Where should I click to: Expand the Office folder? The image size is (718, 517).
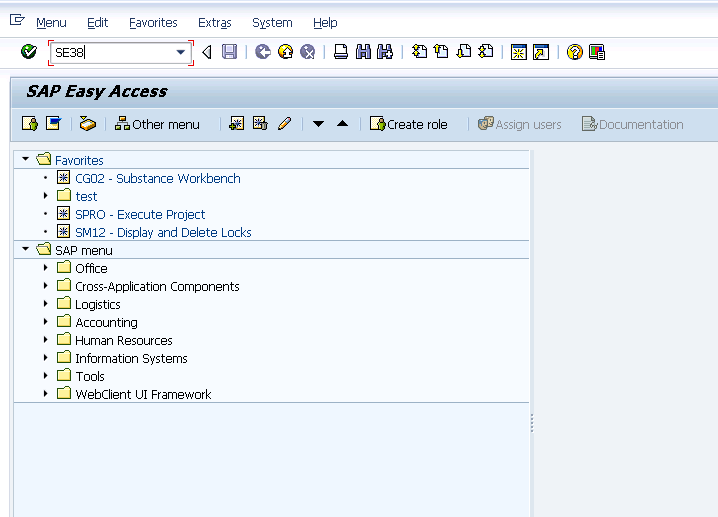click(45, 267)
